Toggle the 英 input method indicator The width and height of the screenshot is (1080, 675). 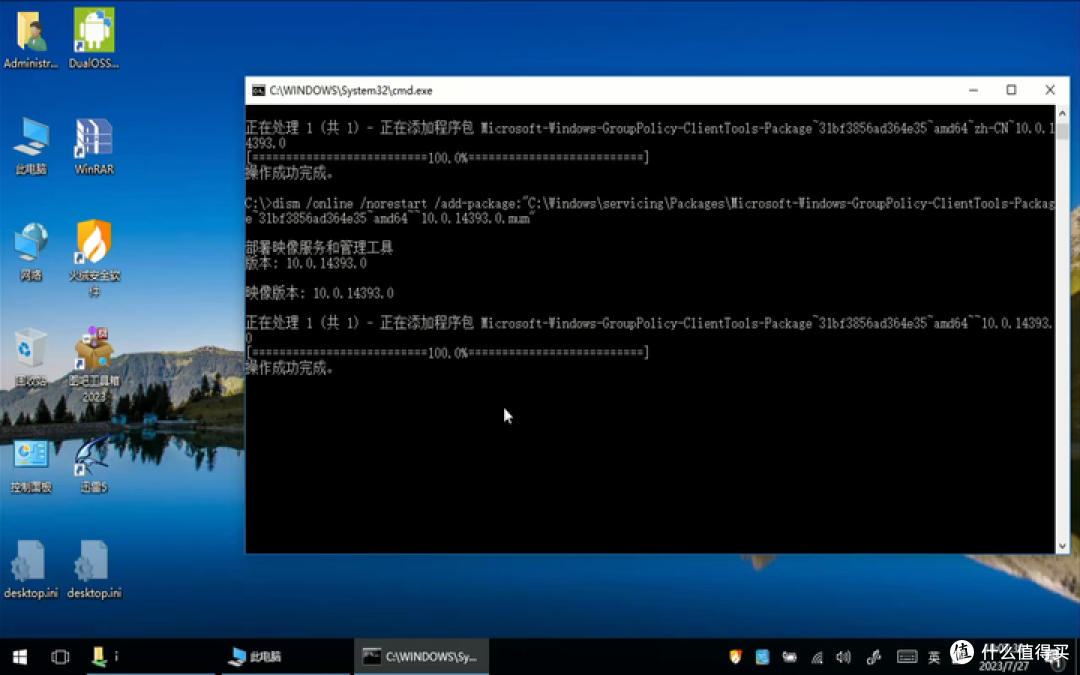pyautogui.click(x=934, y=657)
